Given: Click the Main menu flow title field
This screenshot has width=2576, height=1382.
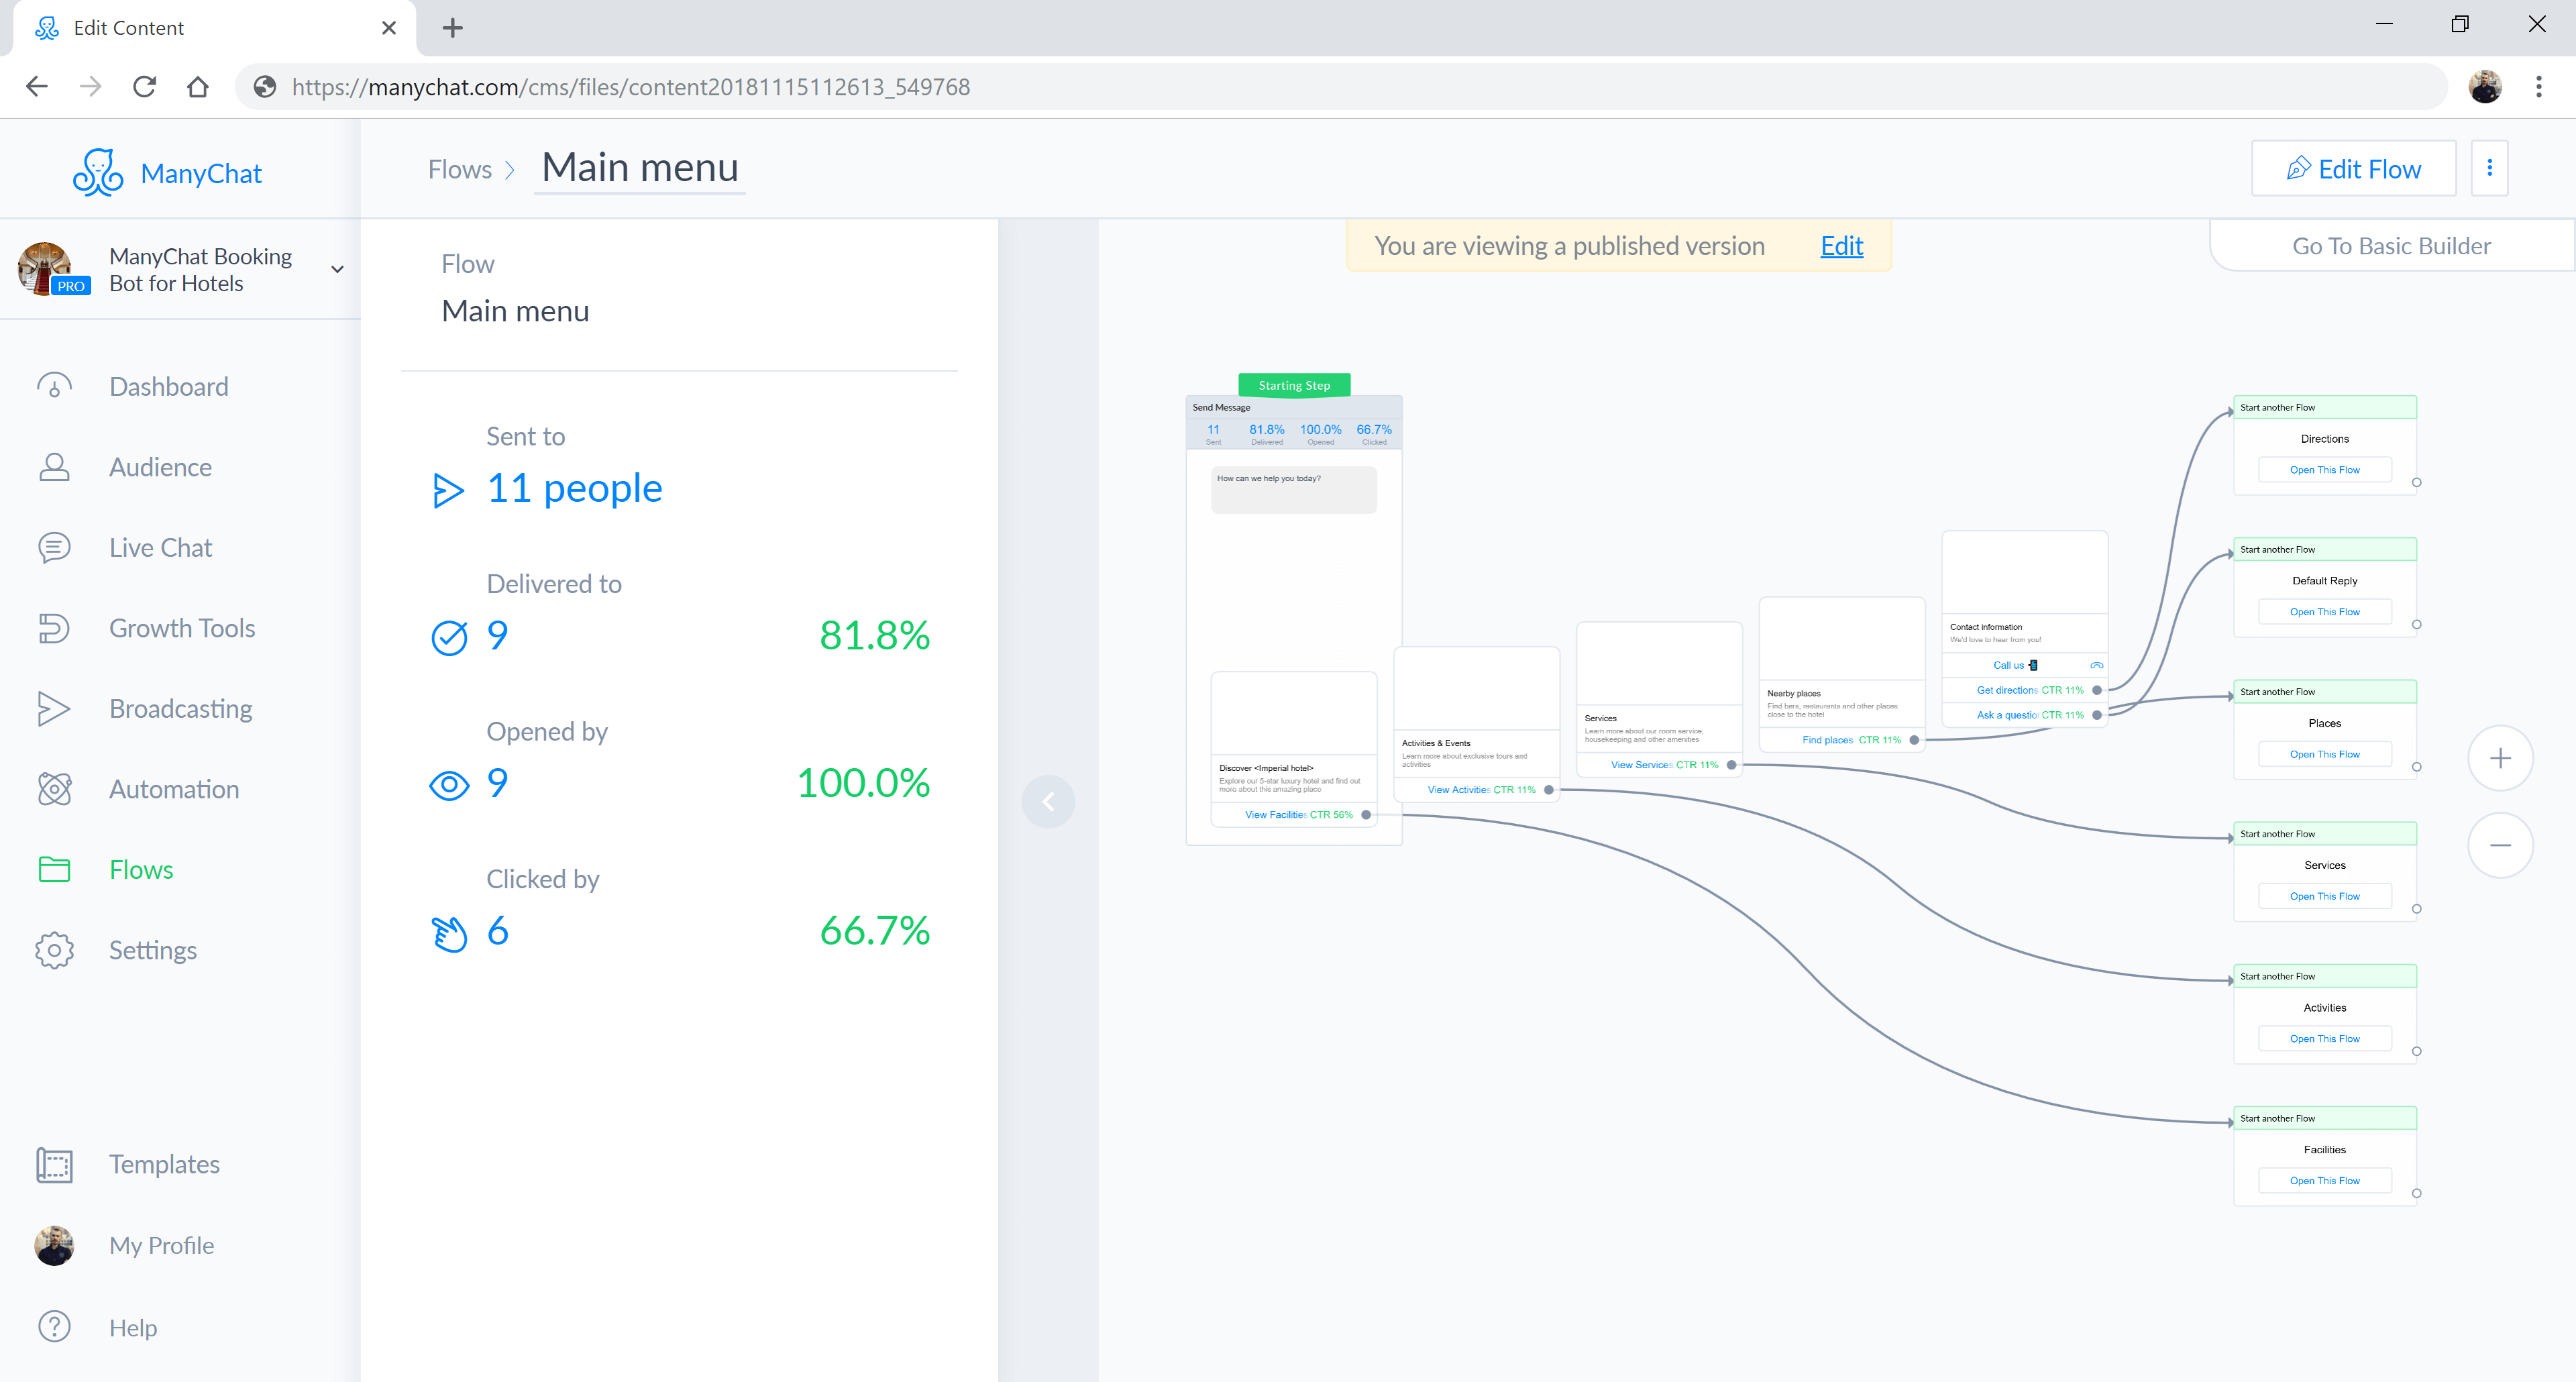Looking at the screenshot, I should coord(640,168).
